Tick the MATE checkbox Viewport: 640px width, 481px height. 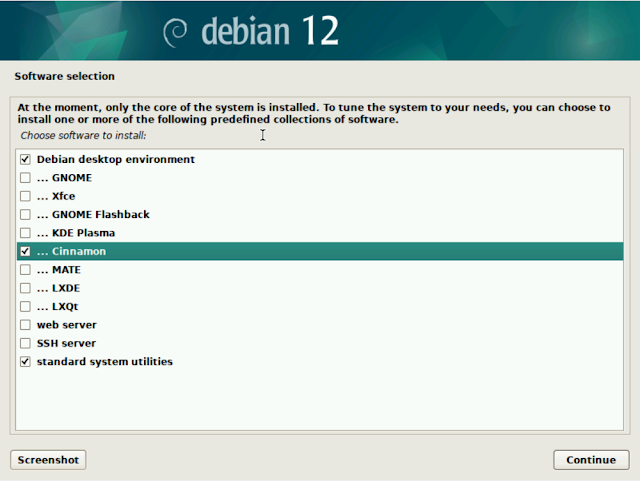click(25, 269)
